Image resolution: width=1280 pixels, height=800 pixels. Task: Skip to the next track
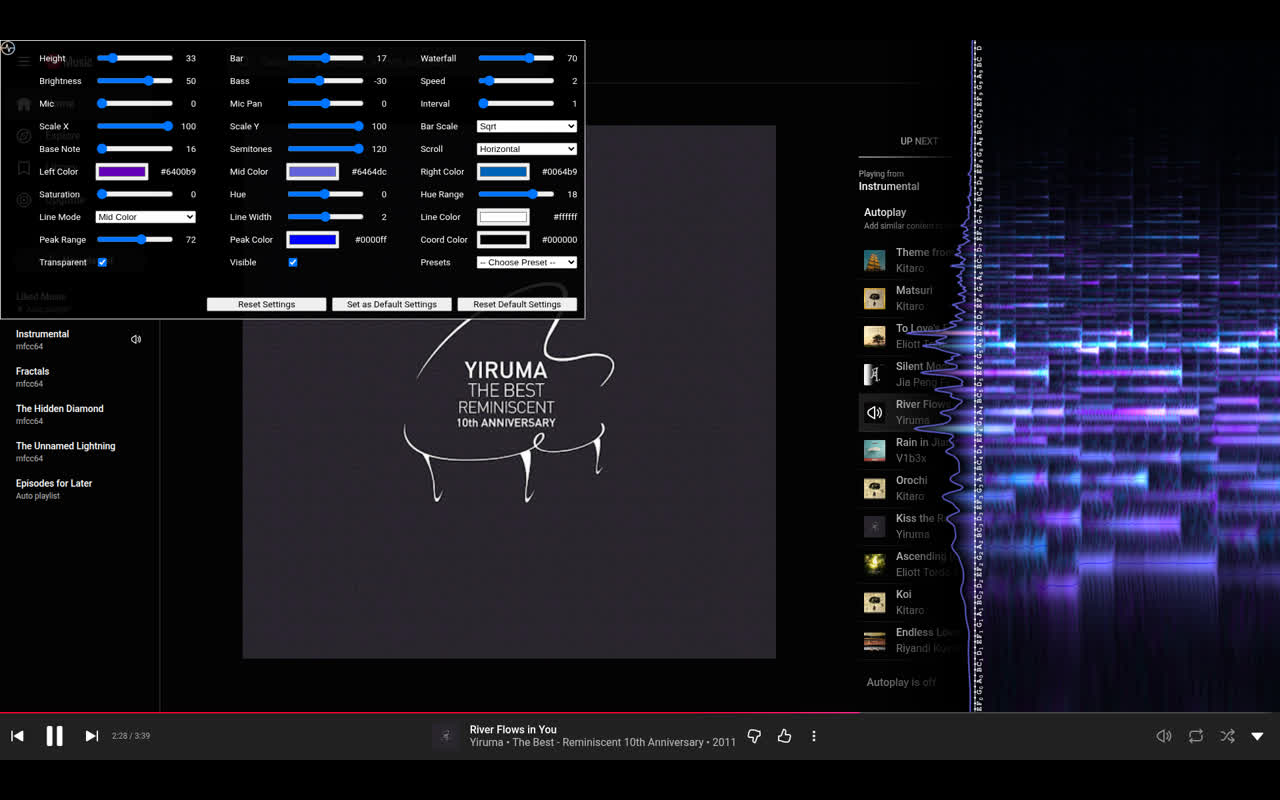[x=92, y=736]
